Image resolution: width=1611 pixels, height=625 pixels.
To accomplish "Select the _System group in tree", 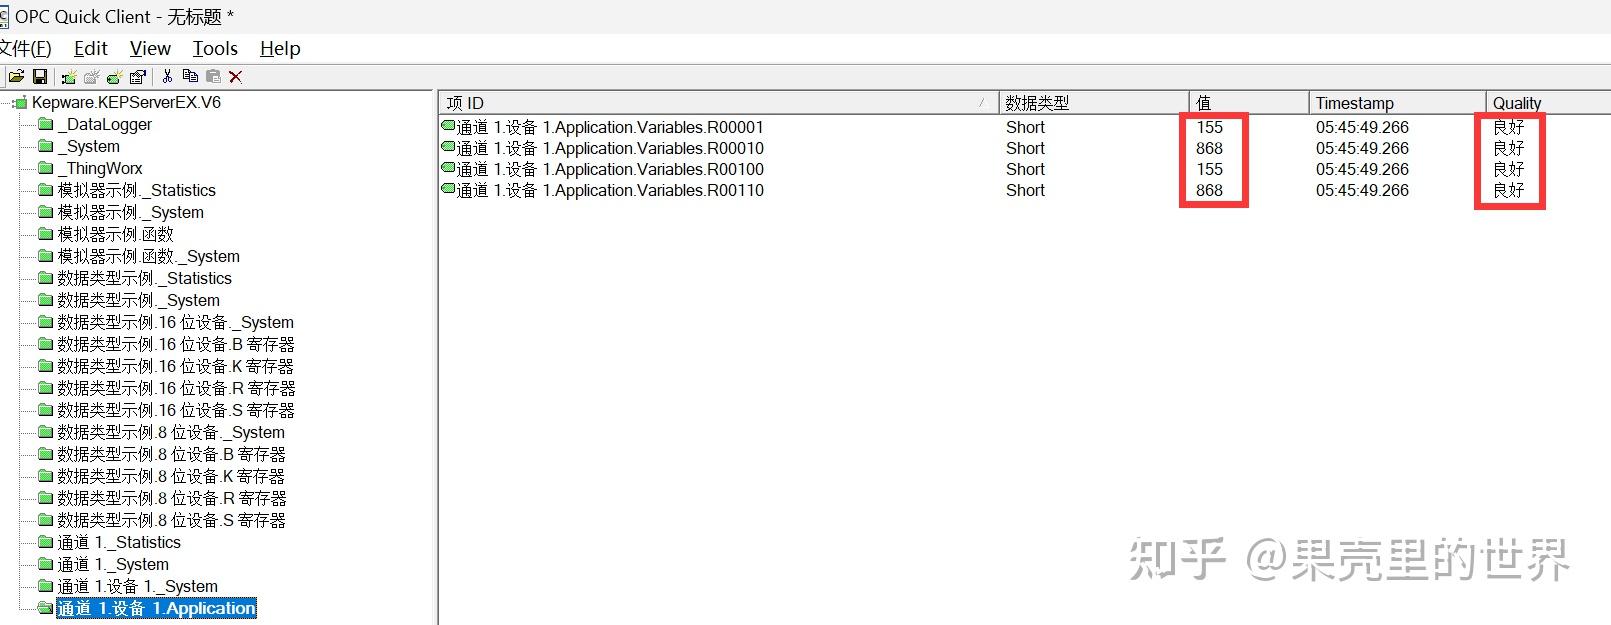I will [89, 146].
